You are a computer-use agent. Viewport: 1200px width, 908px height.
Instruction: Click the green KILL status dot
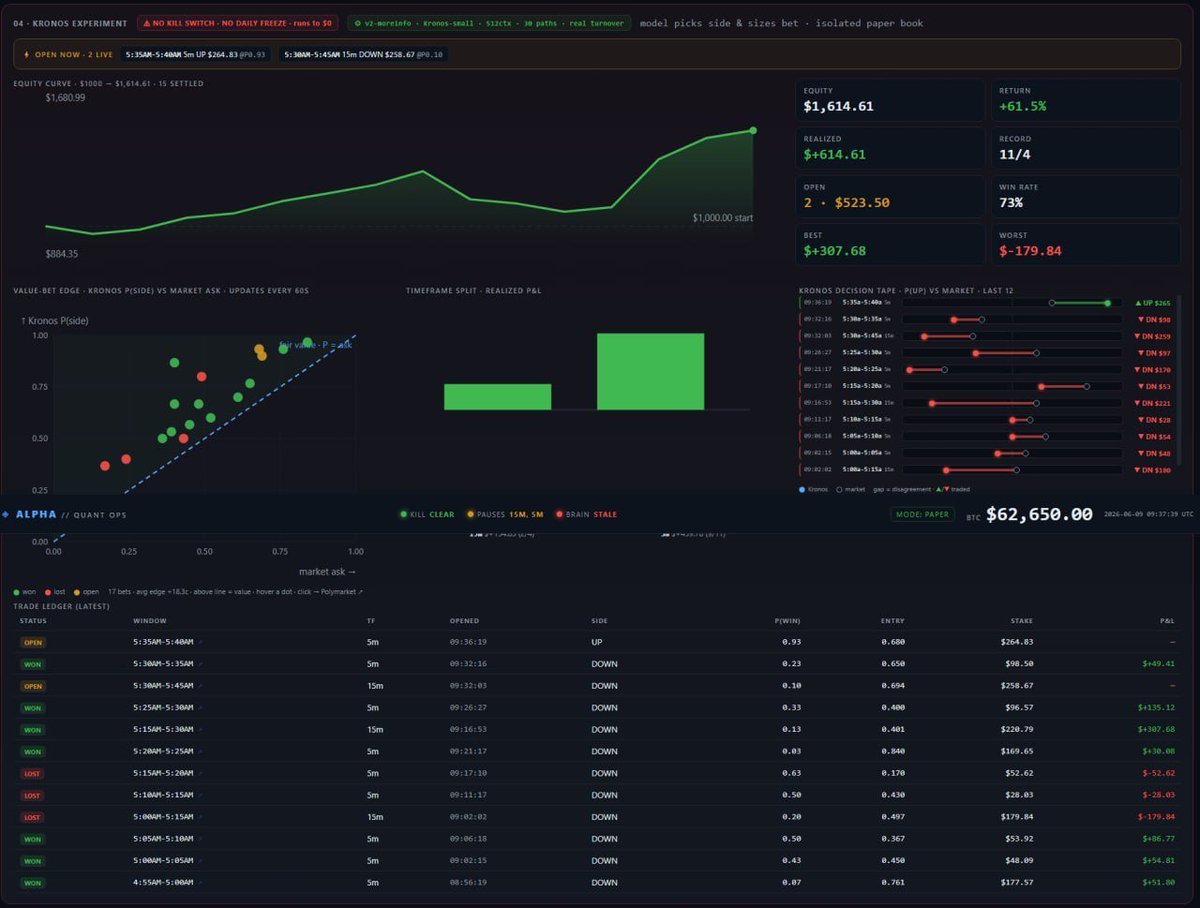click(403, 514)
